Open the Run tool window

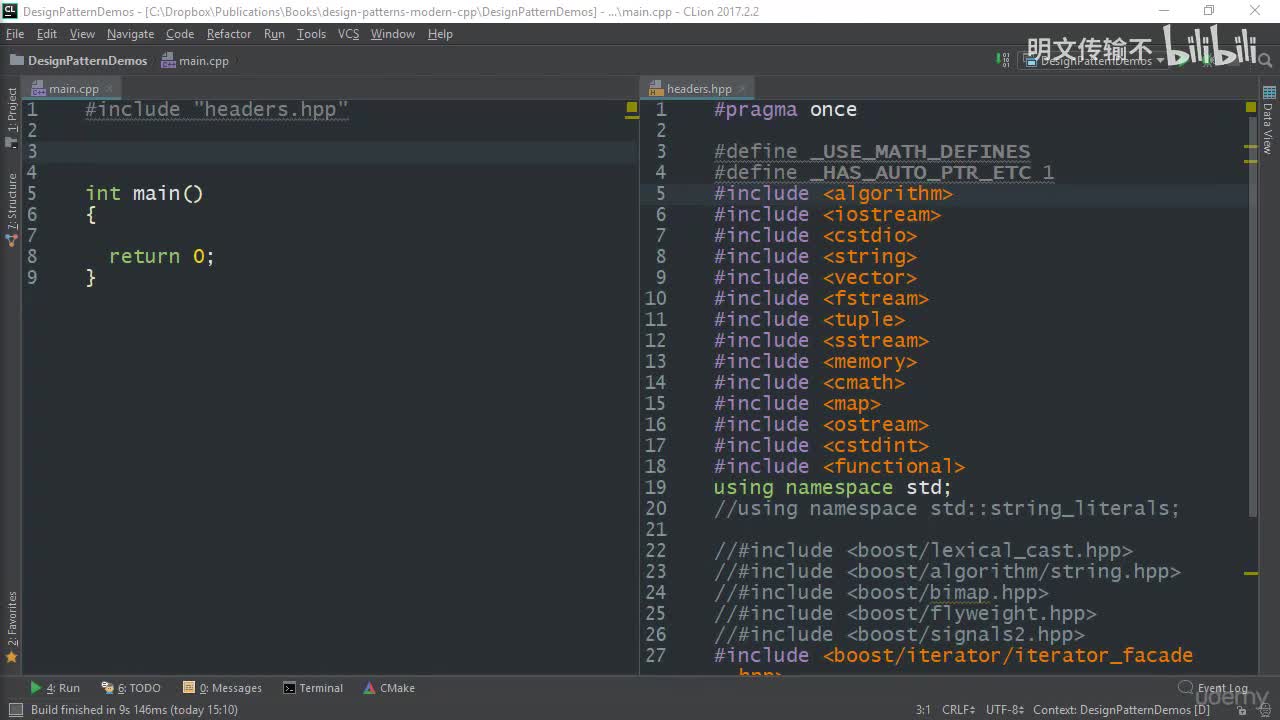pyautogui.click(x=55, y=688)
